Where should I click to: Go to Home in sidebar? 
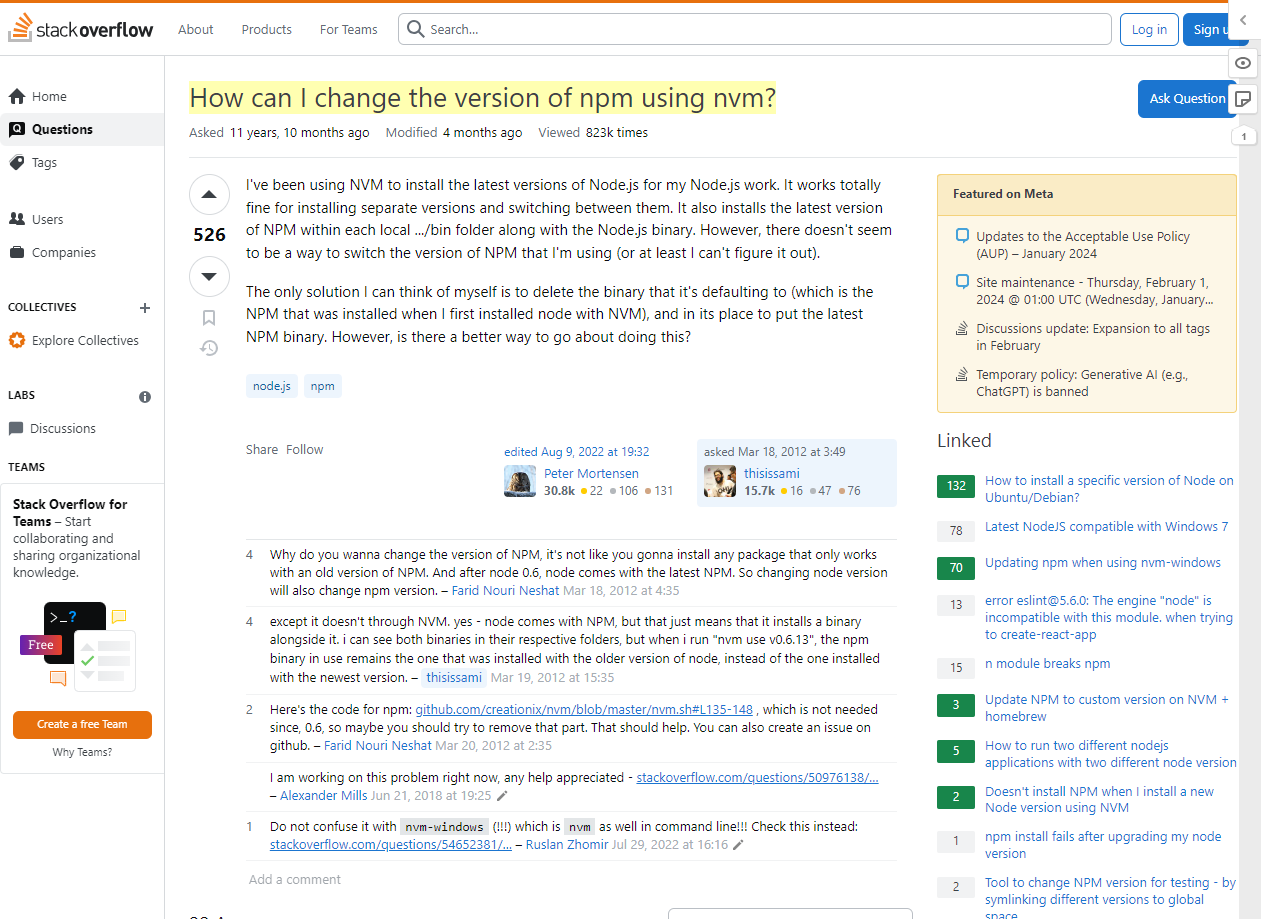tap(82, 96)
